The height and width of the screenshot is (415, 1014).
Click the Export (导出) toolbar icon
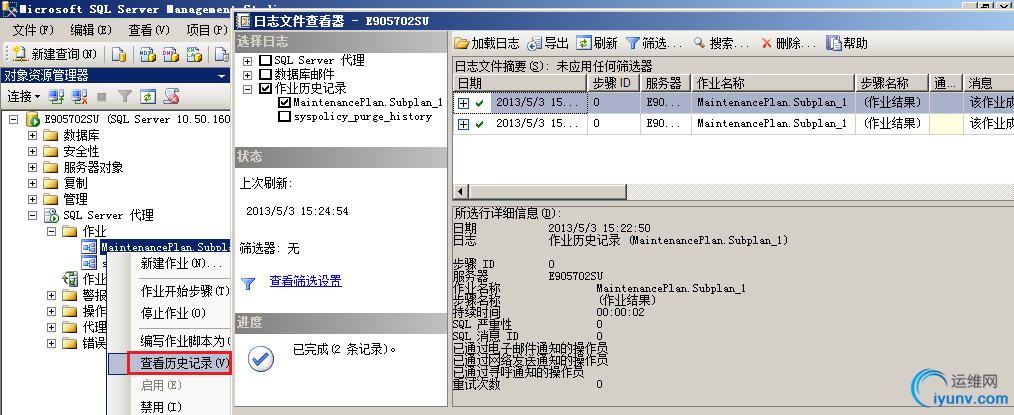[535, 43]
